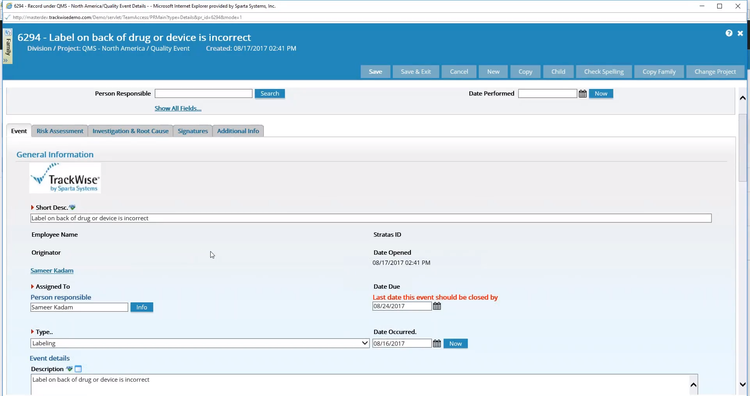Click the Short Desc. text field
The width and height of the screenshot is (750, 396).
(x=371, y=218)
